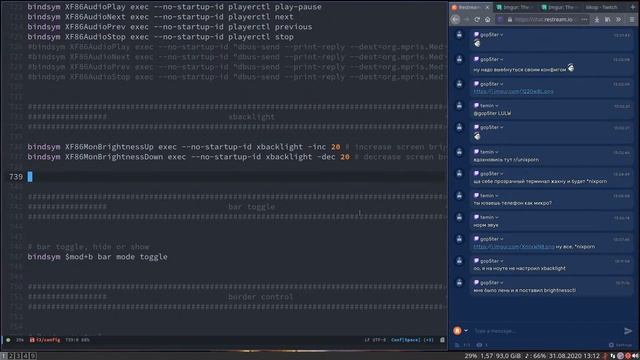Screen dimensions: 640x360
Task: Open imgur link before 'ну все, *nixporn'
Action: 514,247
